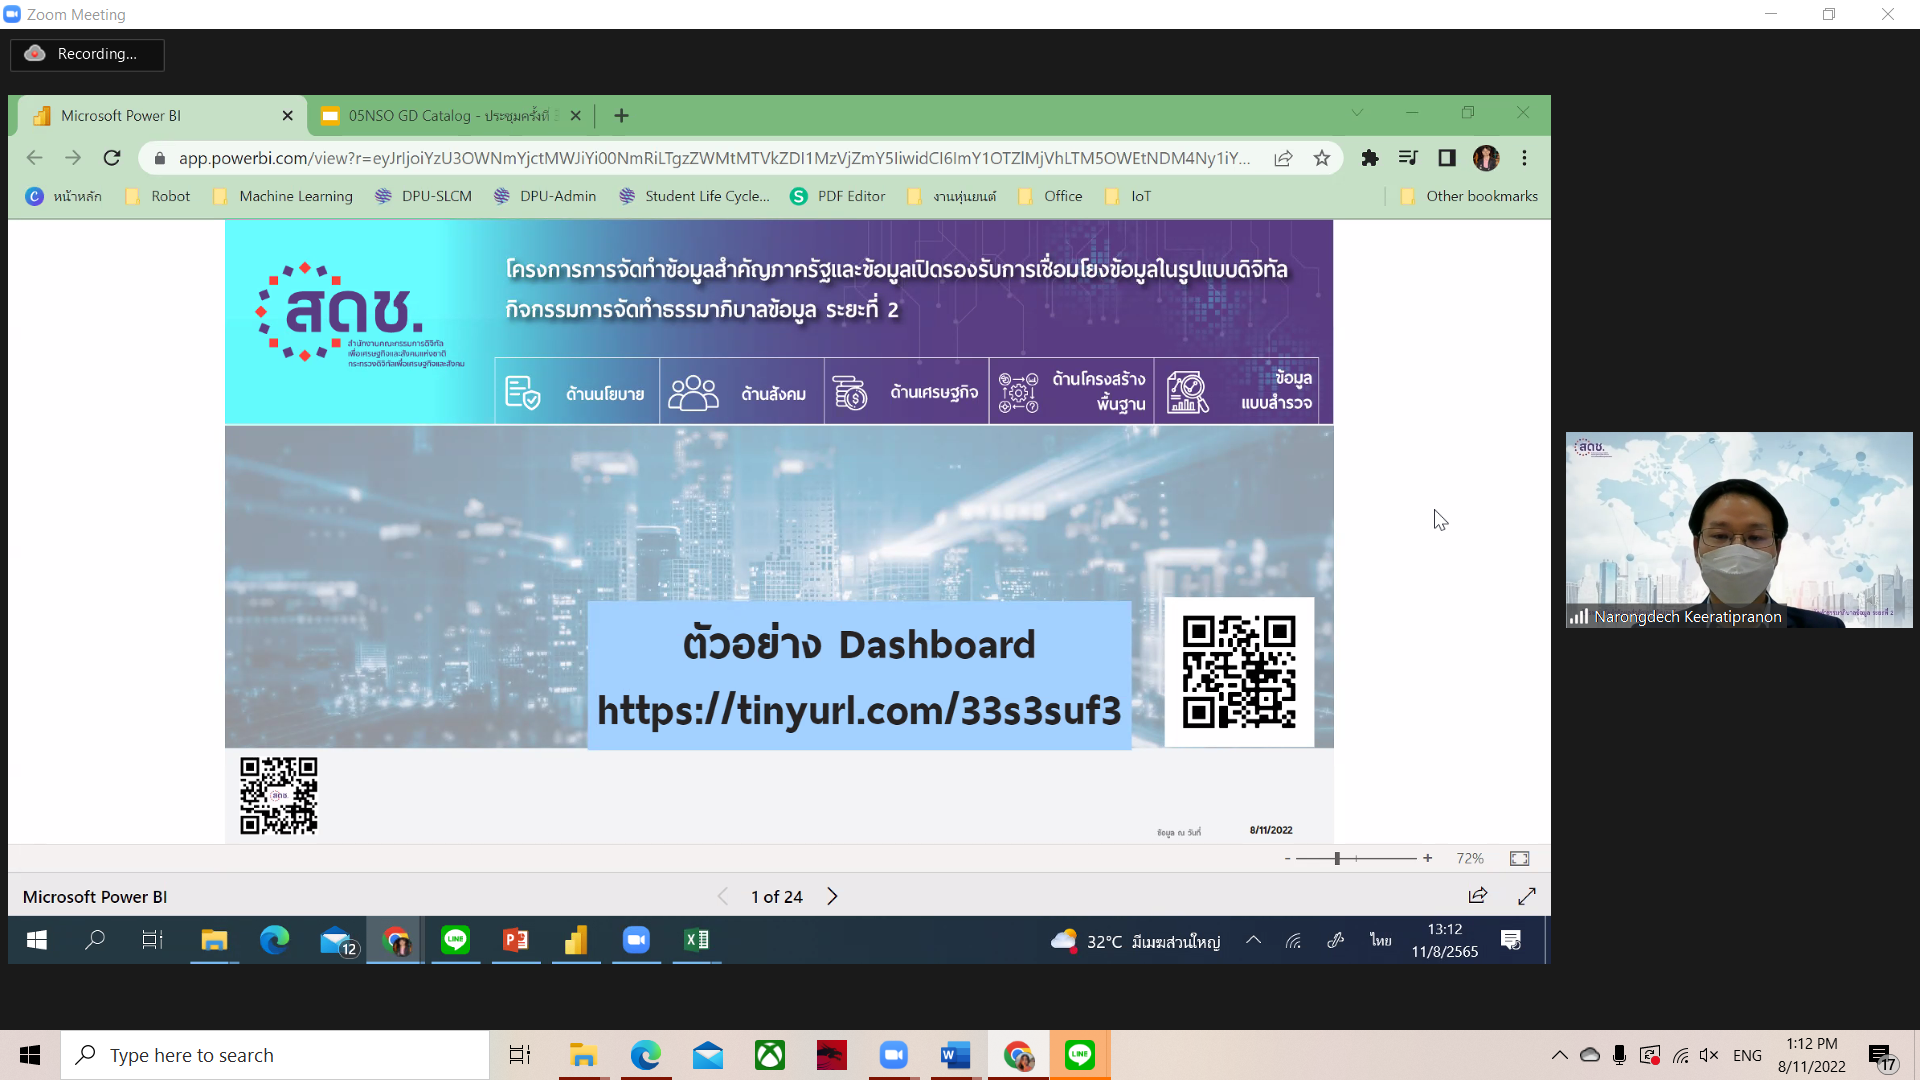Viewport: 1920px width, 1080px height.
Task: Toggle speaker mute icon in system tray
Action: [x=1709, y=1055]
